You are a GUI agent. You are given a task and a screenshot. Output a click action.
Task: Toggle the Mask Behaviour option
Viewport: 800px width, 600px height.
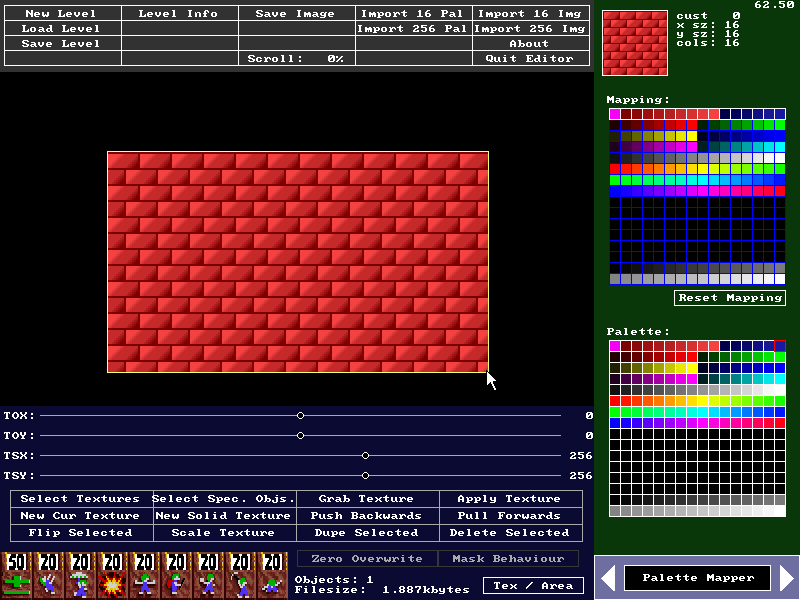(x=509, y=559)
